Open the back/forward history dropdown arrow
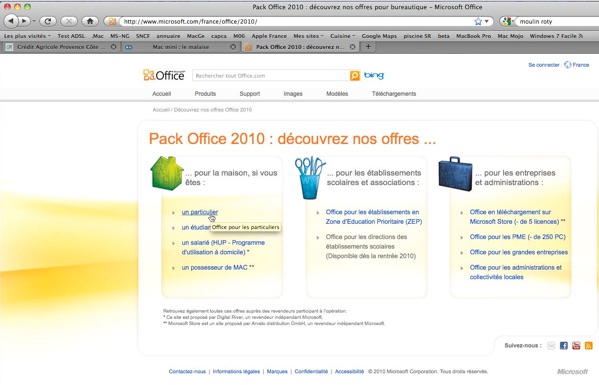The width and height of the screenshot is (599, 385). tap(34, 21)
